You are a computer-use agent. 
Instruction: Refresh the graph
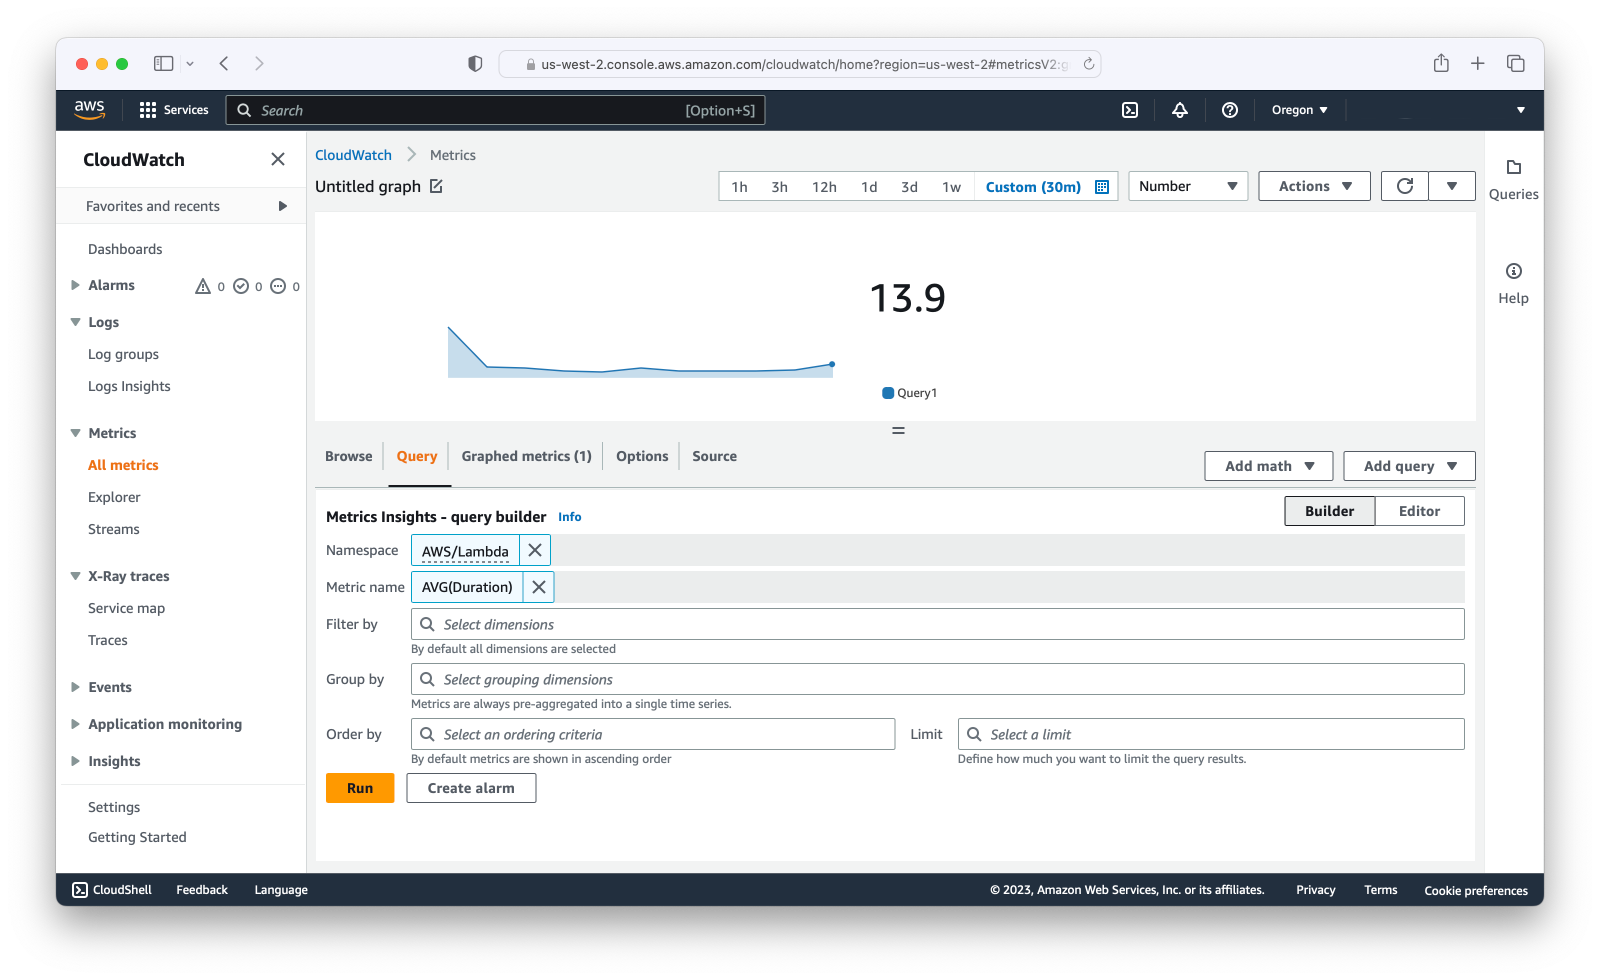(x=1405, y=186)
